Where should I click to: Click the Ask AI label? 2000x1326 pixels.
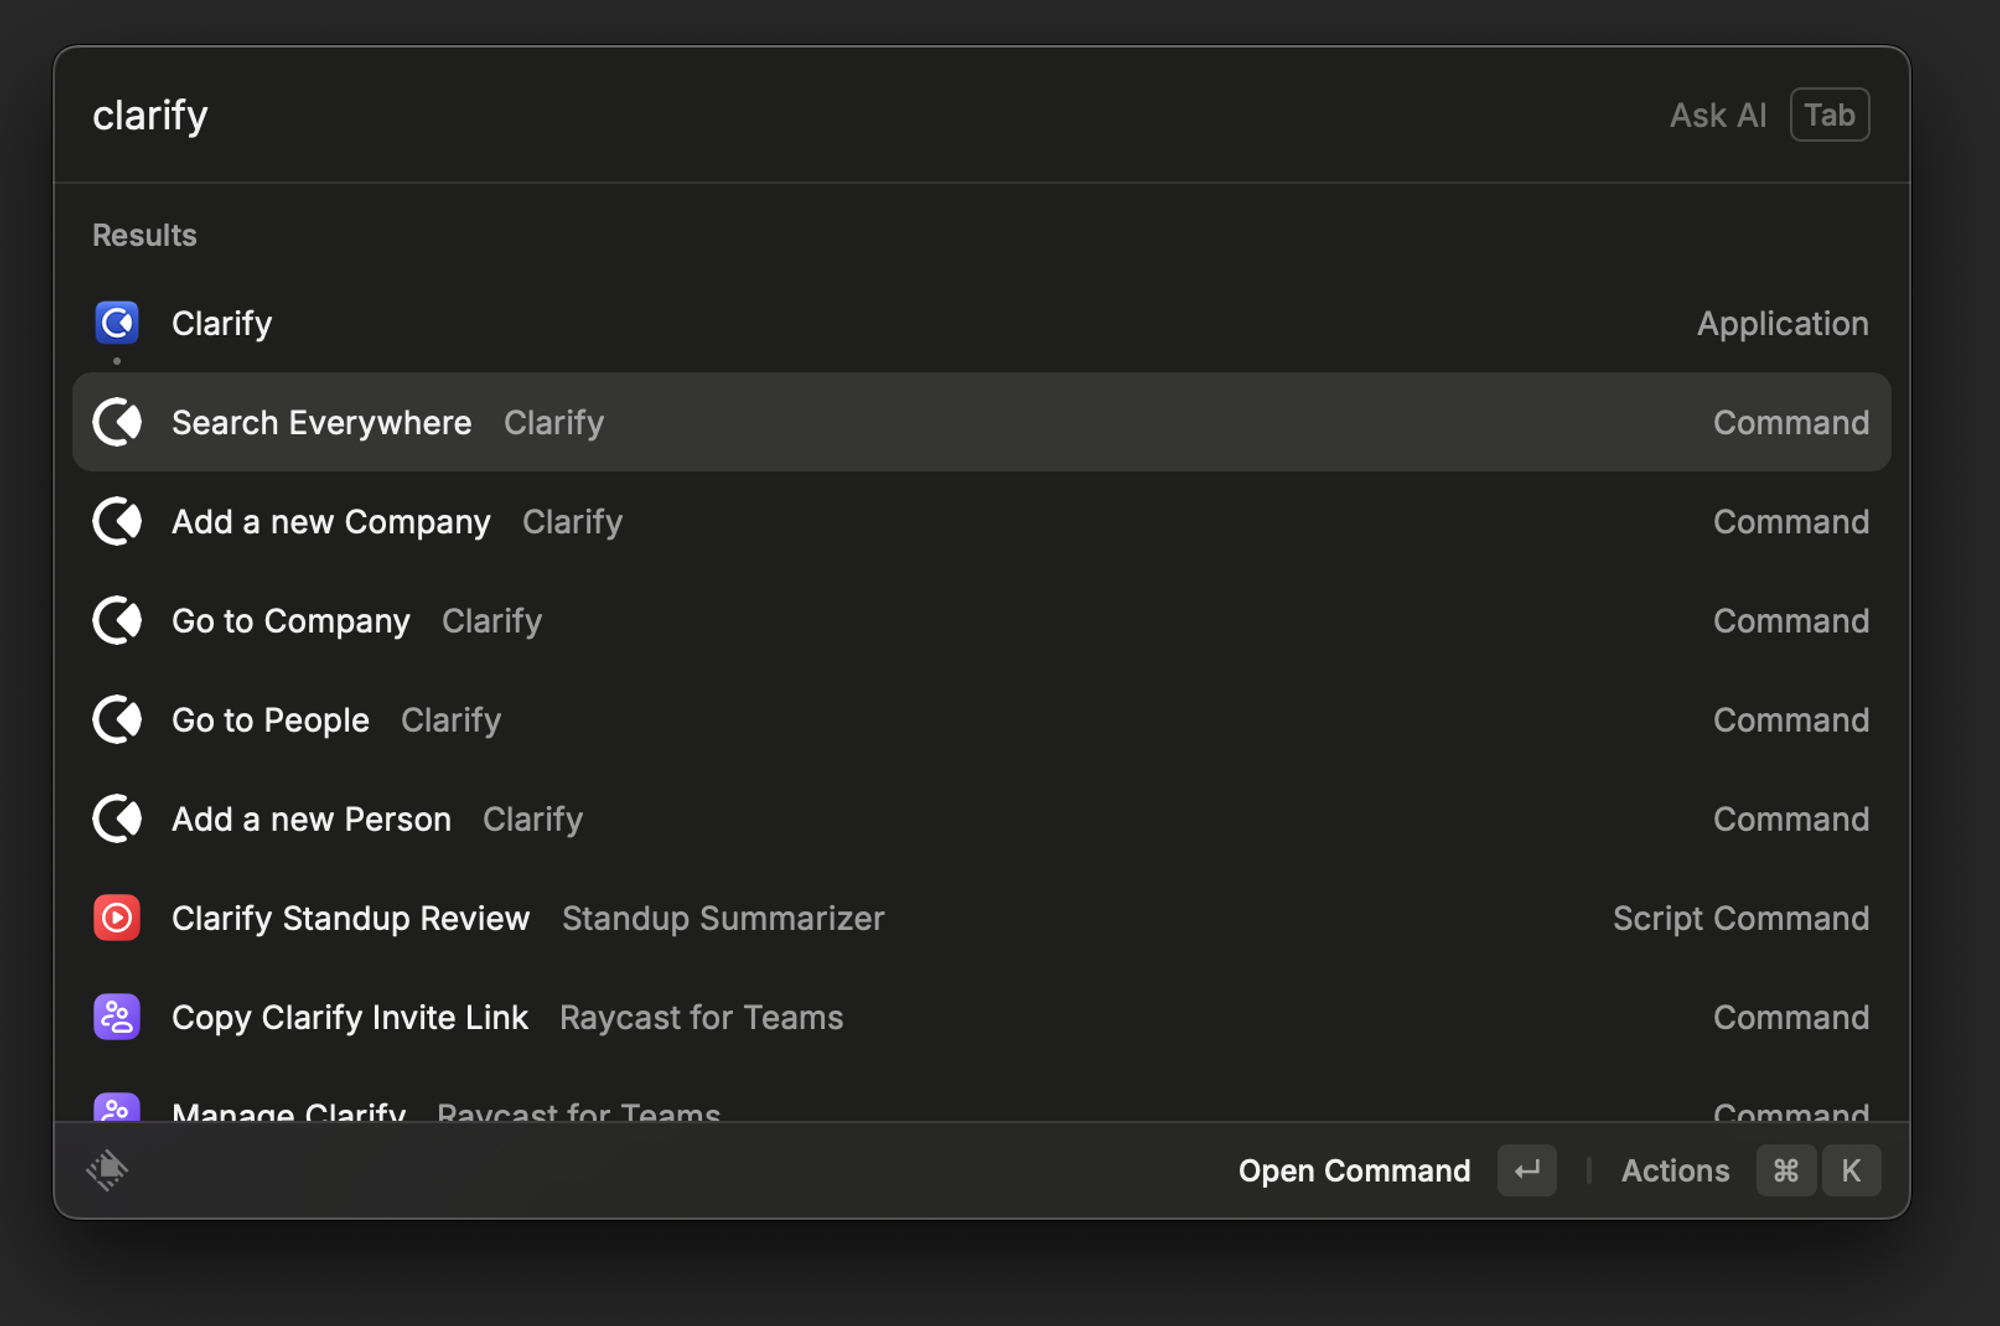[1718, 115]
